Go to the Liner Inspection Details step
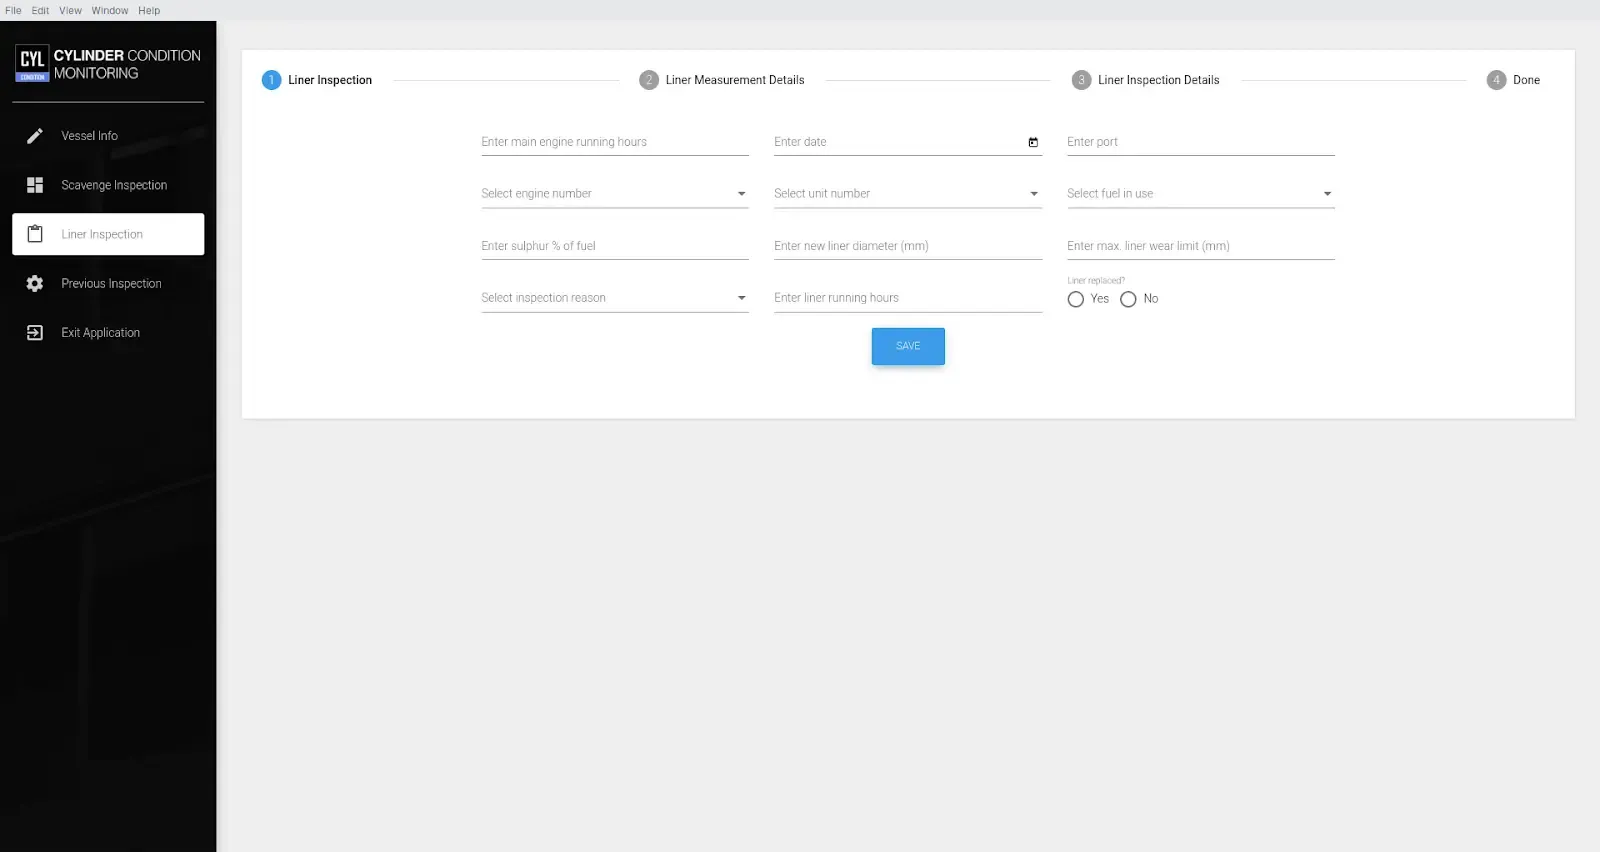1600x852 pixels. (1158, 80)
